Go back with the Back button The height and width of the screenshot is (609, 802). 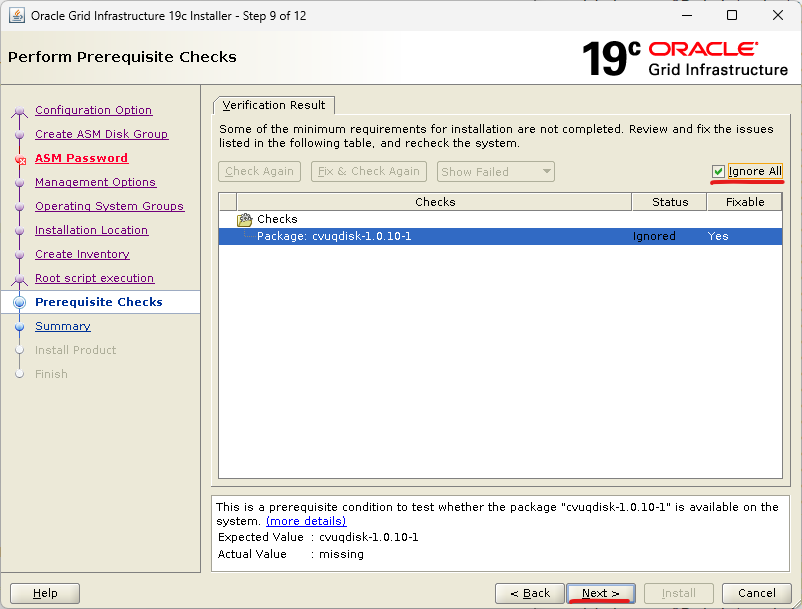[530, 593]
